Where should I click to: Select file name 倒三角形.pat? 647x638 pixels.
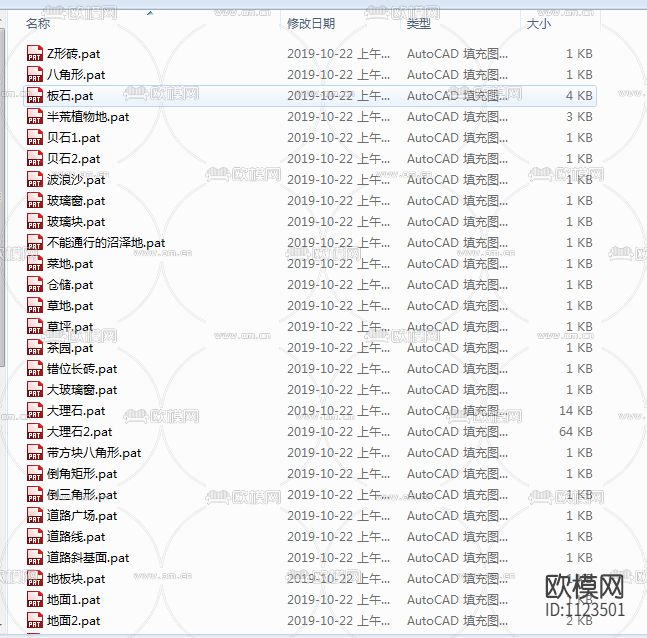point(82,496)
